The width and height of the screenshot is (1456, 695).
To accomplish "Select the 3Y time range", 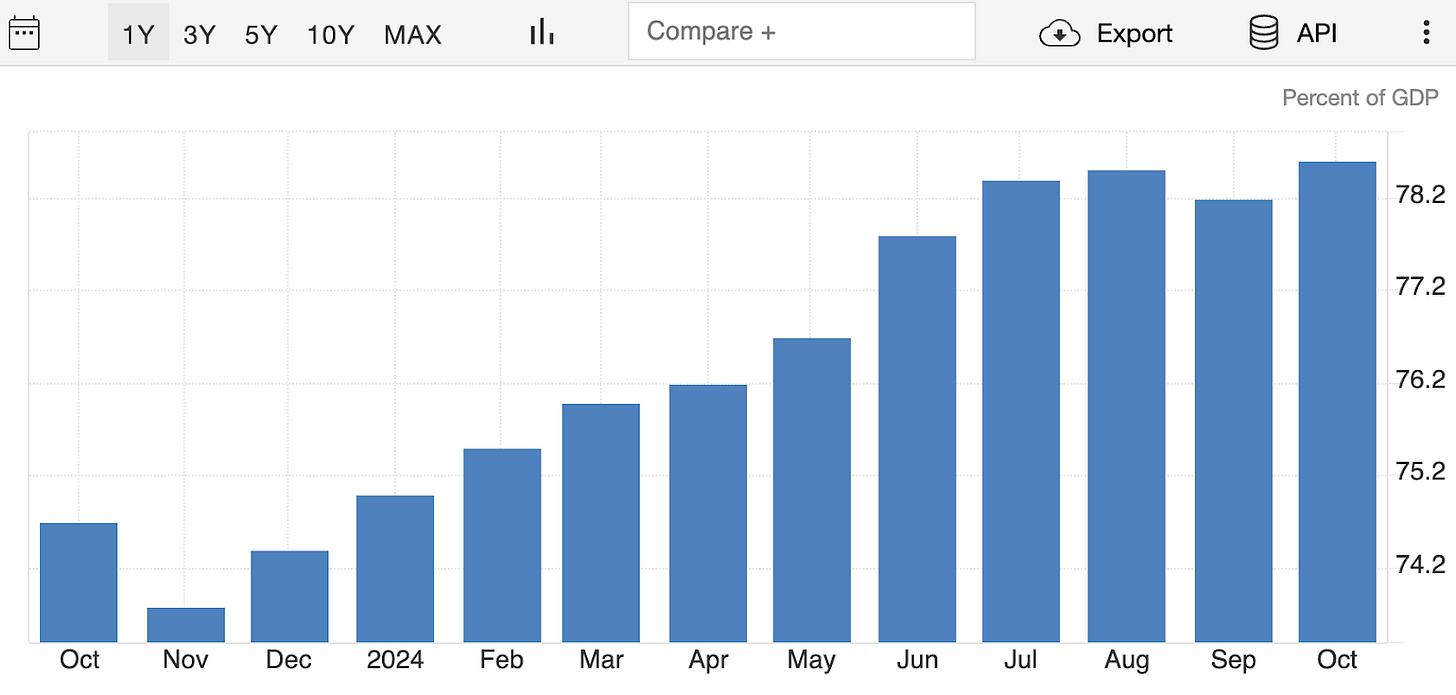I will click(199, 34).
